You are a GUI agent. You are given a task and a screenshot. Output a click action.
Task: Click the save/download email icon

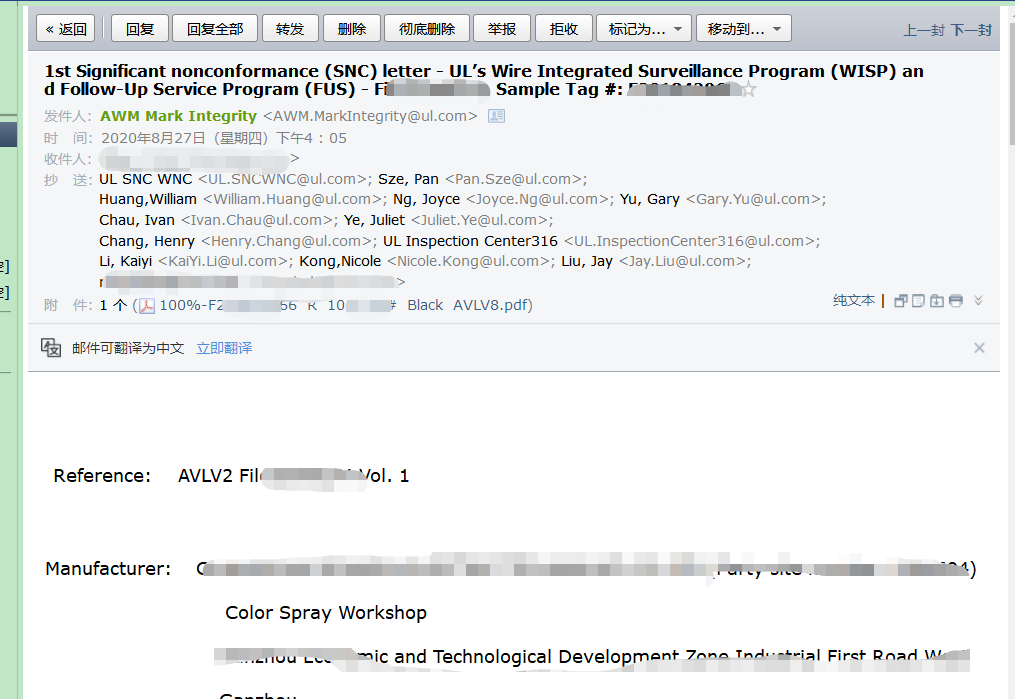[x=937, y=301]
